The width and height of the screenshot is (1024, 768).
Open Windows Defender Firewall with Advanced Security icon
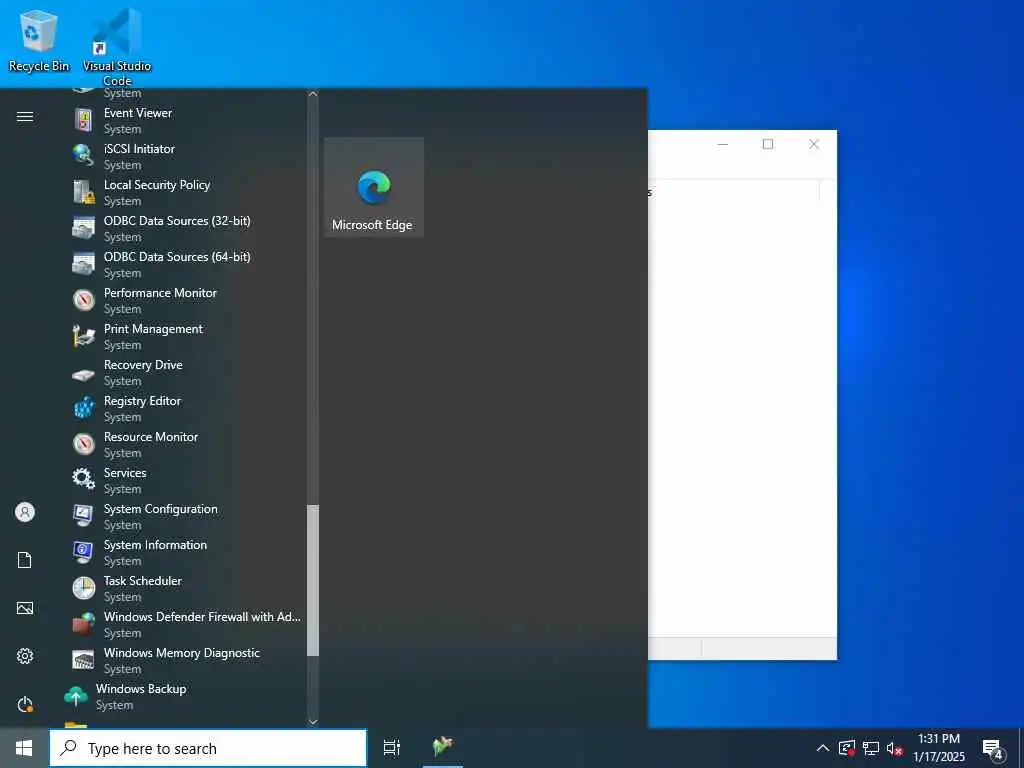83,623
